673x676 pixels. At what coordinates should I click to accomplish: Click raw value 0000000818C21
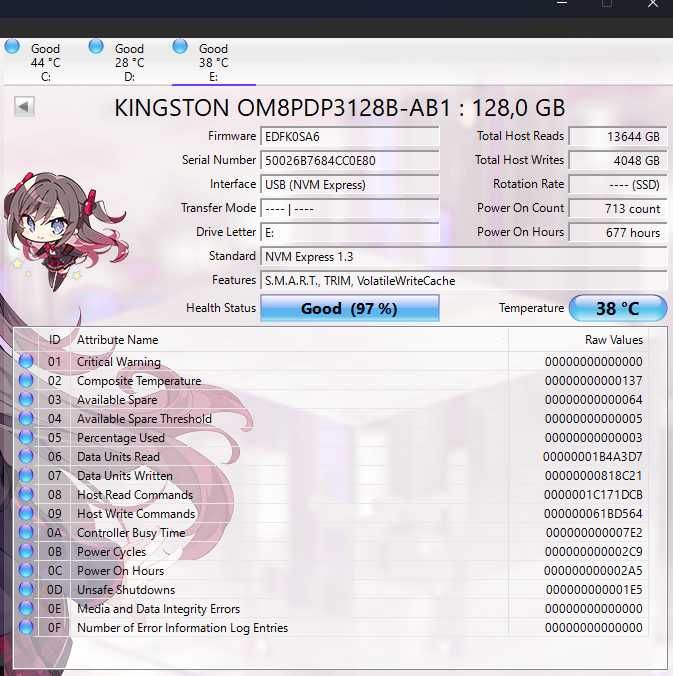[x=594, y=476]
